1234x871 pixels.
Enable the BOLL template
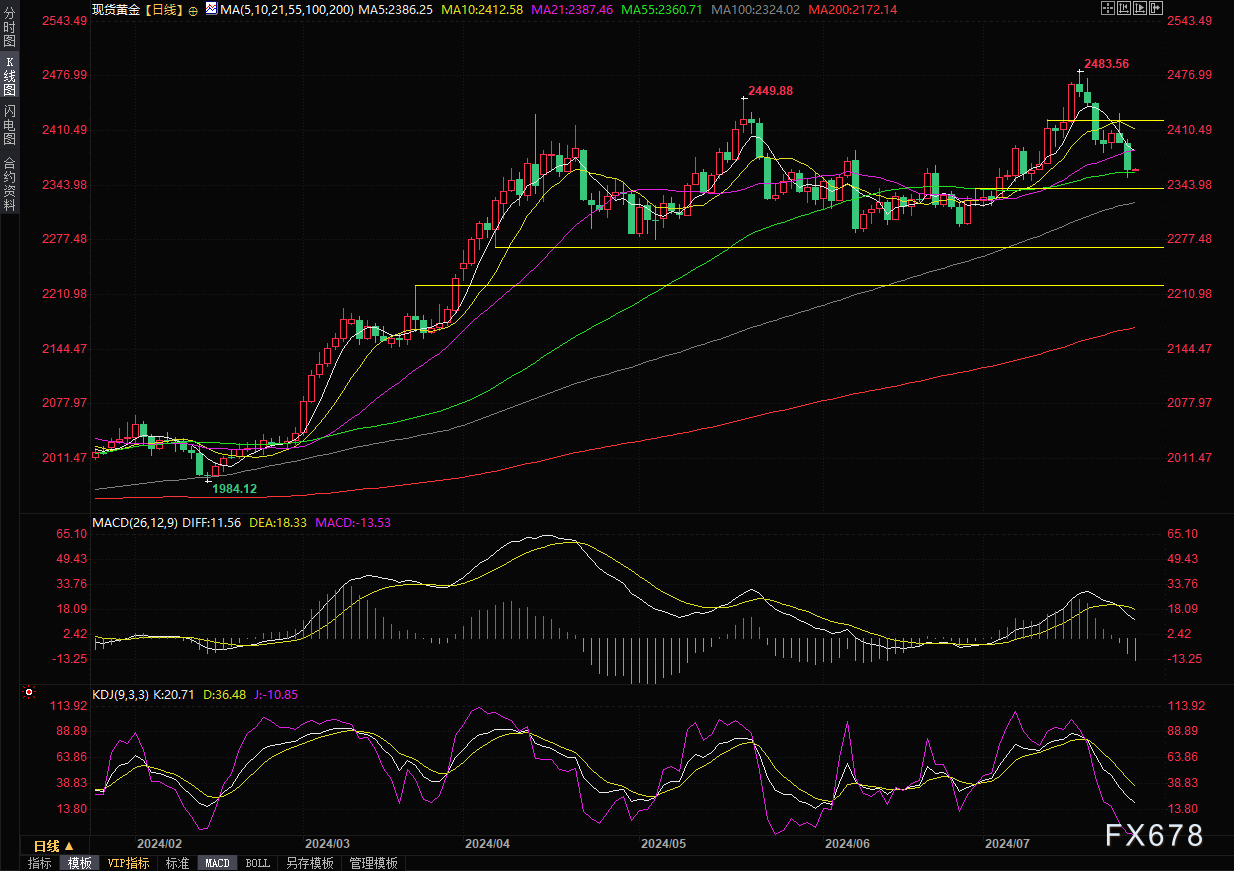click(x=257, y=863)
